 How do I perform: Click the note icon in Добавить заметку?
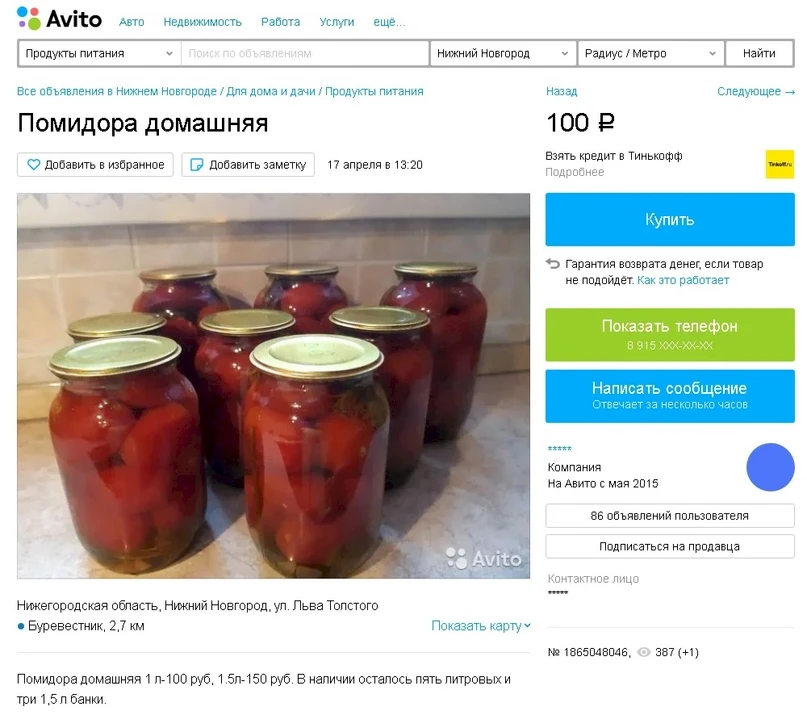(x=197, y=165)
